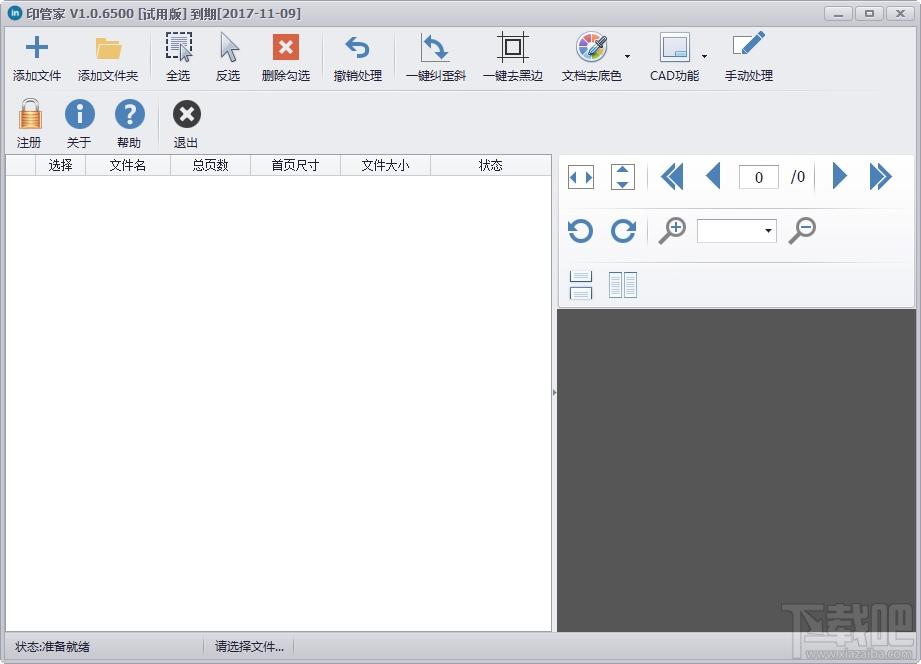
Task: Sort by 文件大小 column header
Action: pos(385,166)
